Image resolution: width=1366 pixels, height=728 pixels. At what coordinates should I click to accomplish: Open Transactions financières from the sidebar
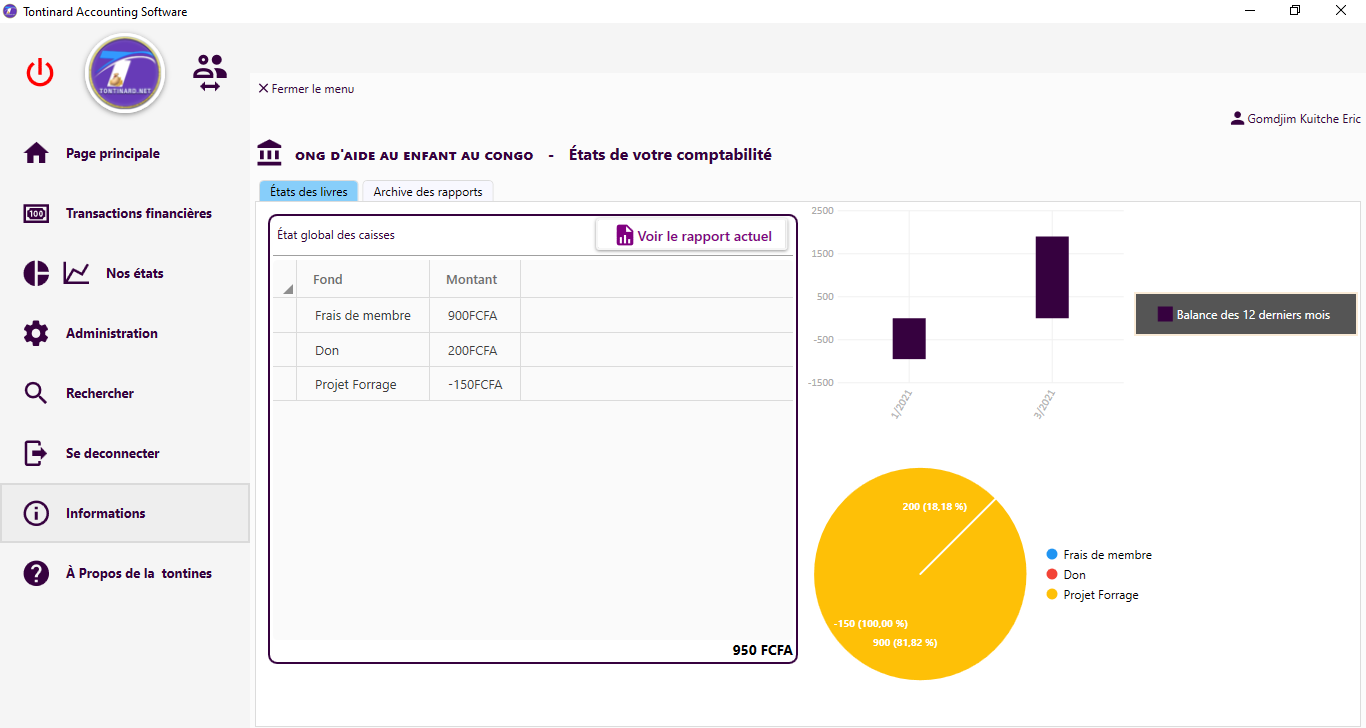(x=138, y=213)
